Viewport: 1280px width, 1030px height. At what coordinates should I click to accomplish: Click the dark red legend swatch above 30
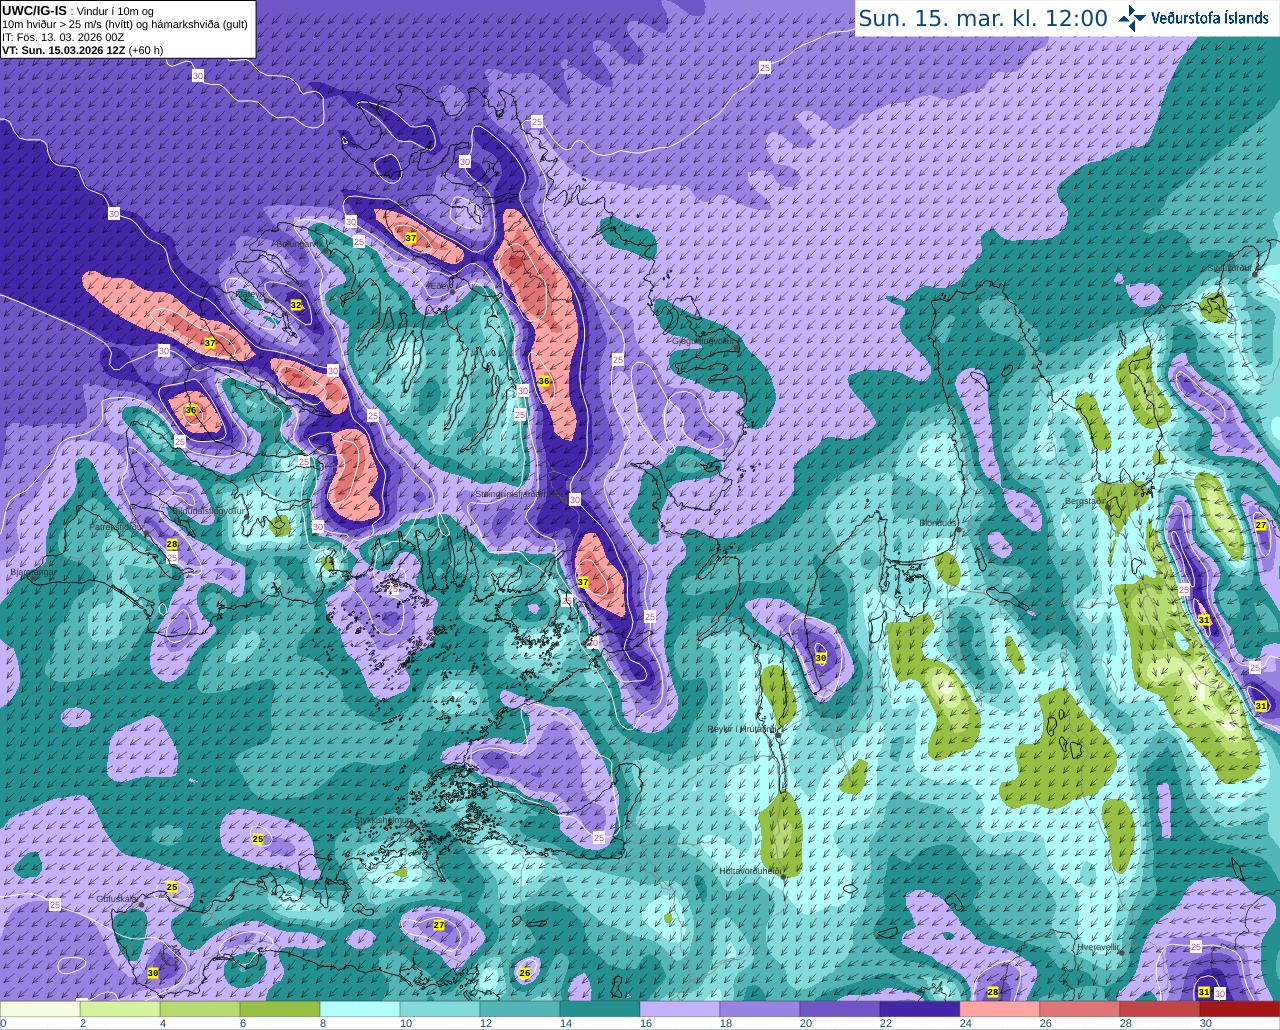(1240, 1009)
